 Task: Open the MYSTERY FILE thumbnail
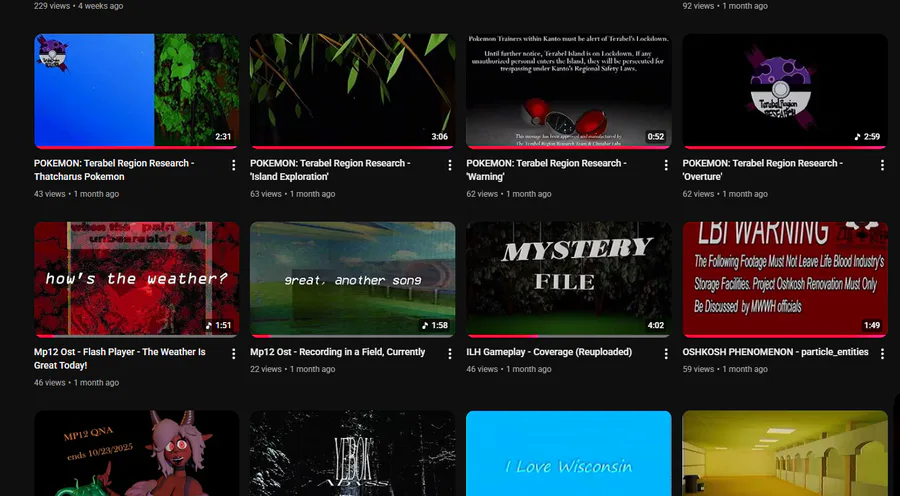(569, 280)
